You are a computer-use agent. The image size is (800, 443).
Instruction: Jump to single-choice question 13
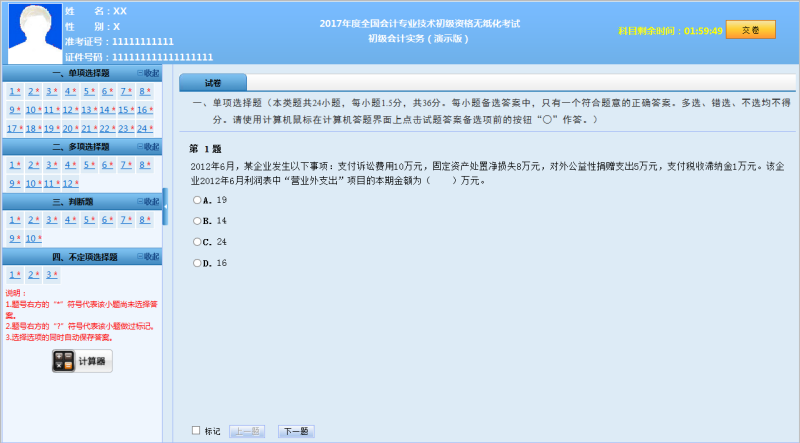[x=86, y=110]
